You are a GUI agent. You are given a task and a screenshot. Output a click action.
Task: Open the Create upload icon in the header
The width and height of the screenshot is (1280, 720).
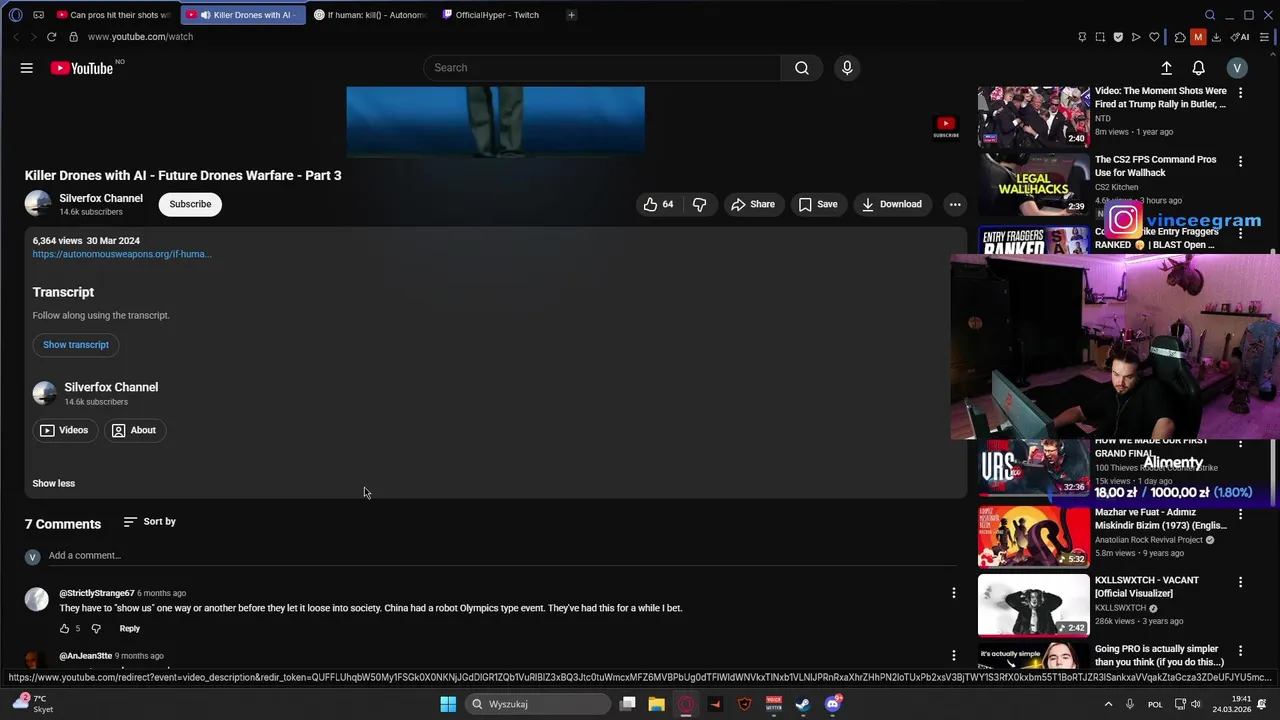[1166, 68]
